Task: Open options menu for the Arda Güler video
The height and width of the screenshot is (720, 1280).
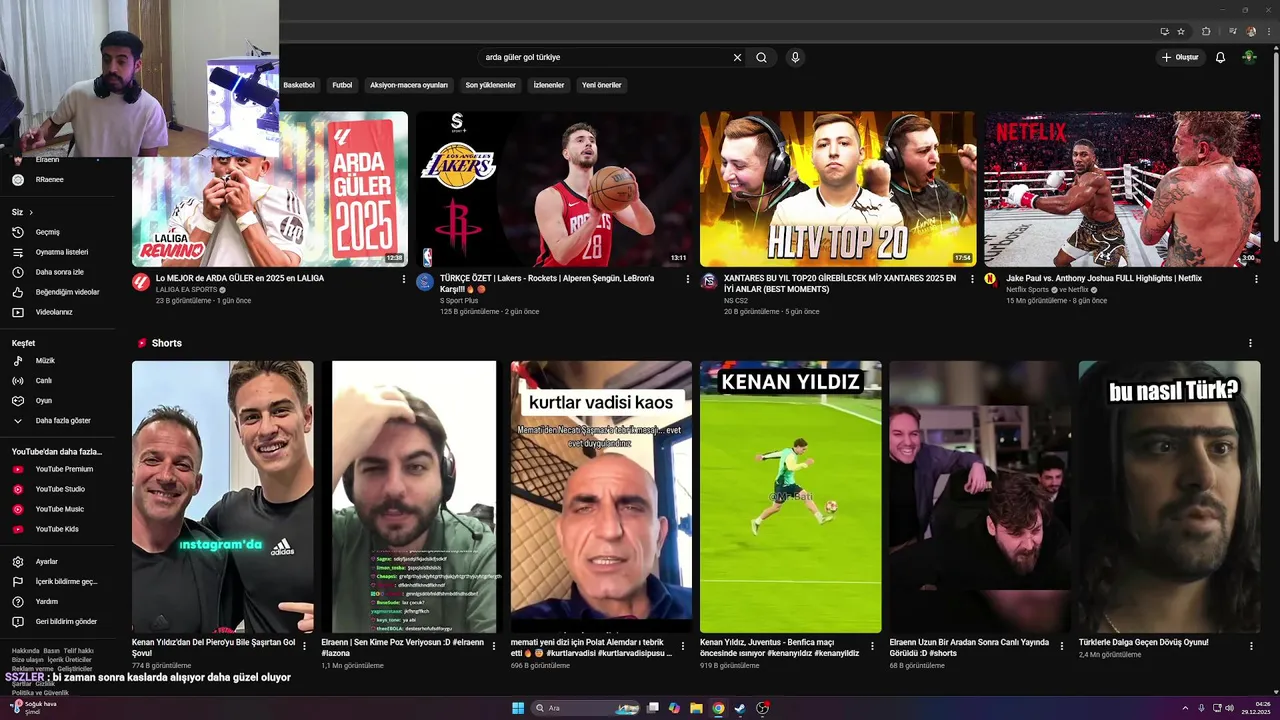Action: click(404, 279)
